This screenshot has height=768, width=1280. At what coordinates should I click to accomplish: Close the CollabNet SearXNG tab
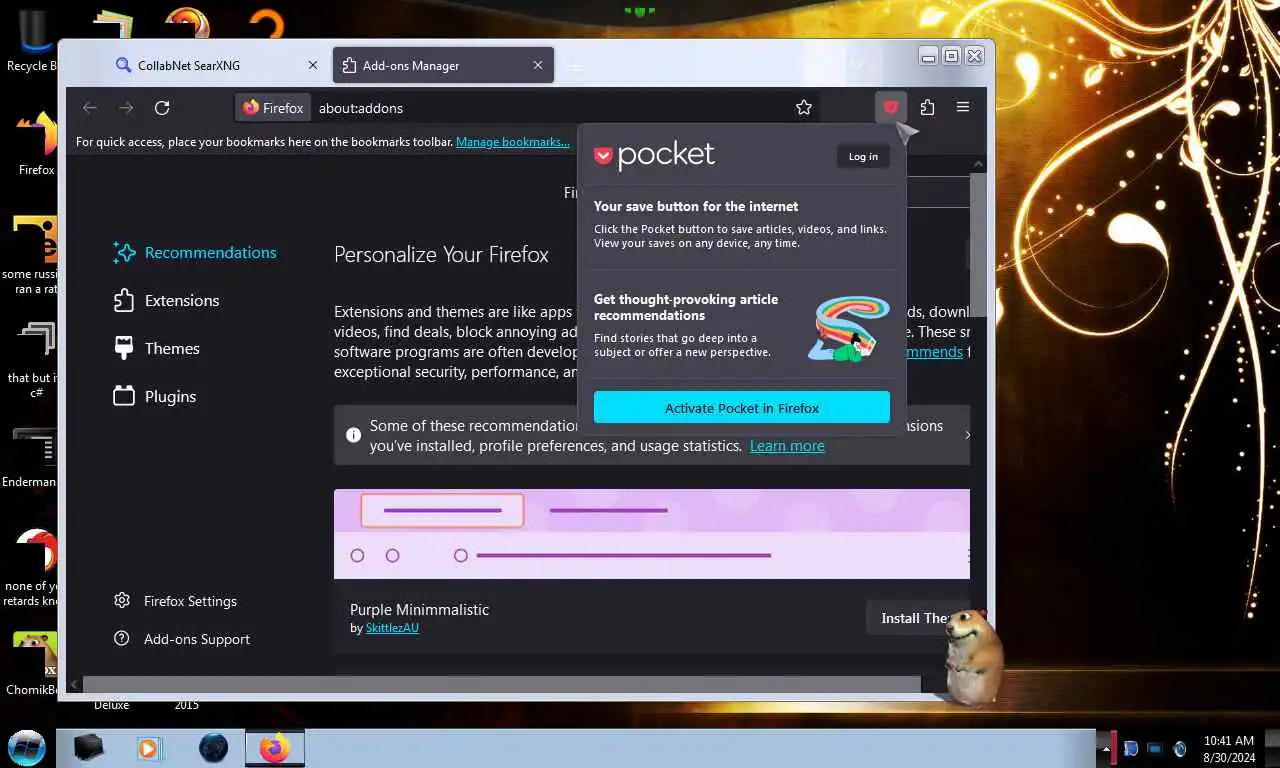(x=312, y=65)
